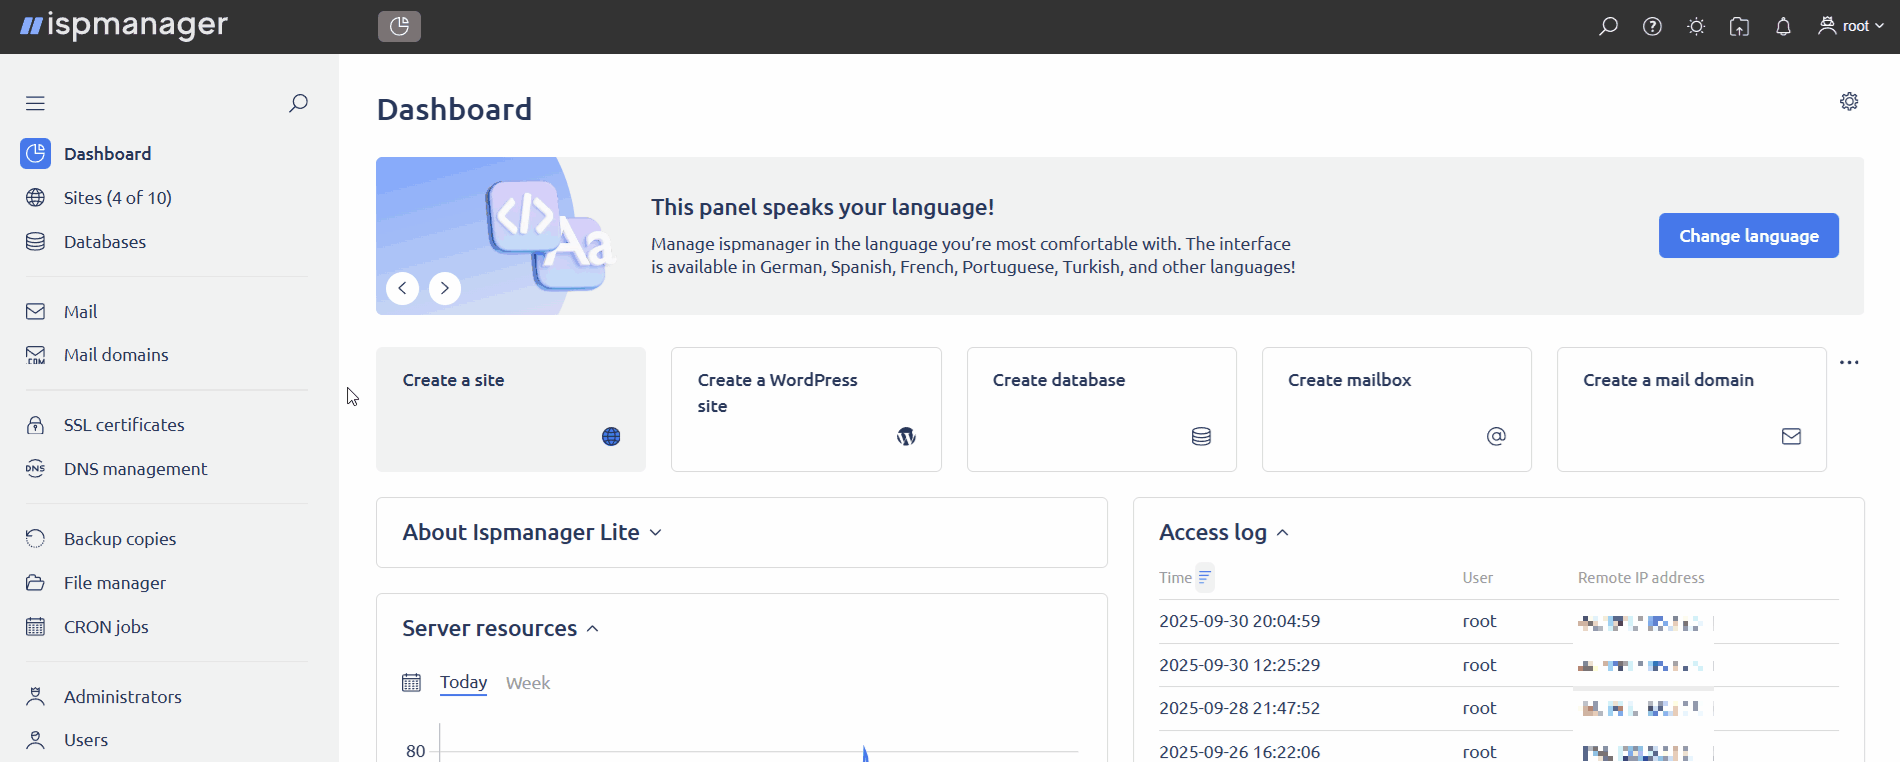The width and height of the screenshot is (1900, 762).
Task: Toggle the light/dark theme sun icon
Action: point(1696,27)
